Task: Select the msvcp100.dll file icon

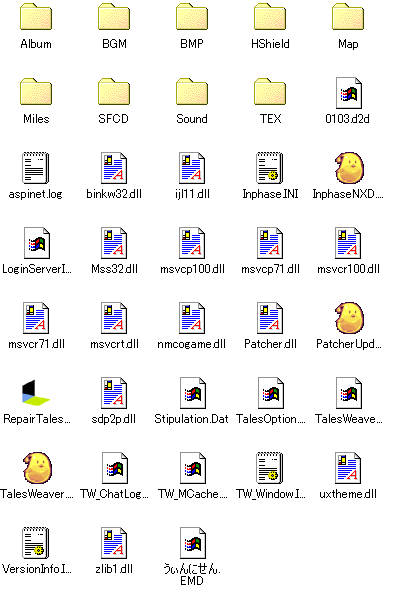Action: 192,243
